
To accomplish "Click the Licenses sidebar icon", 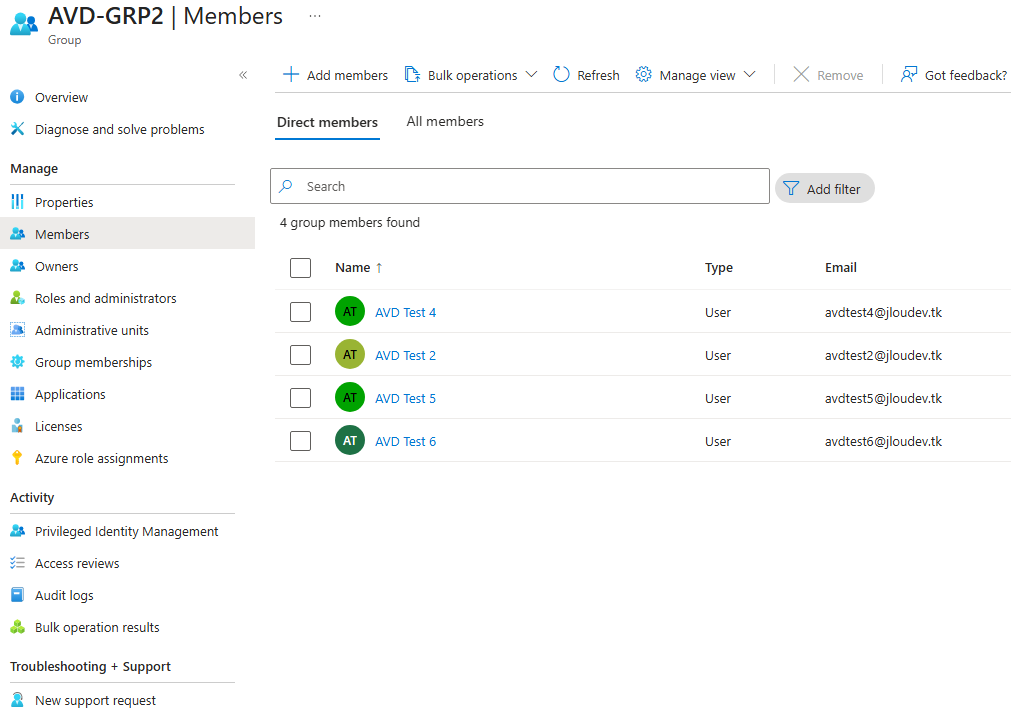I will click(x=17, y=426).
